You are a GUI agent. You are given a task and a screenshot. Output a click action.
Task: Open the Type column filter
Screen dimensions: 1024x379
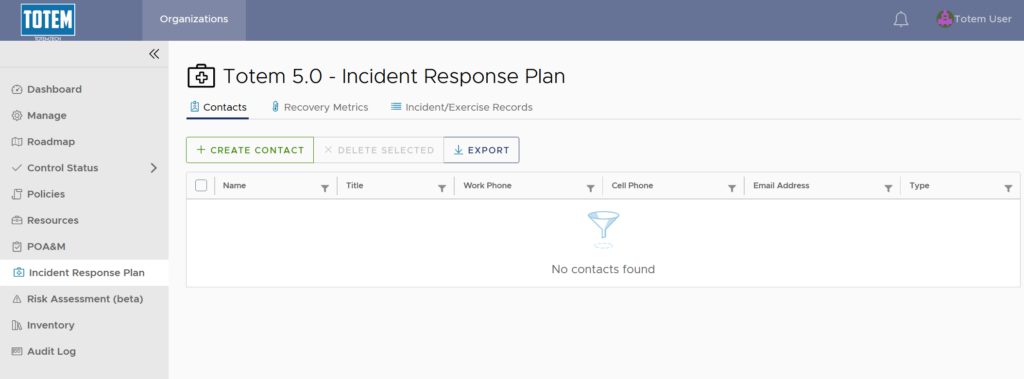click(x=1008, y=188)
